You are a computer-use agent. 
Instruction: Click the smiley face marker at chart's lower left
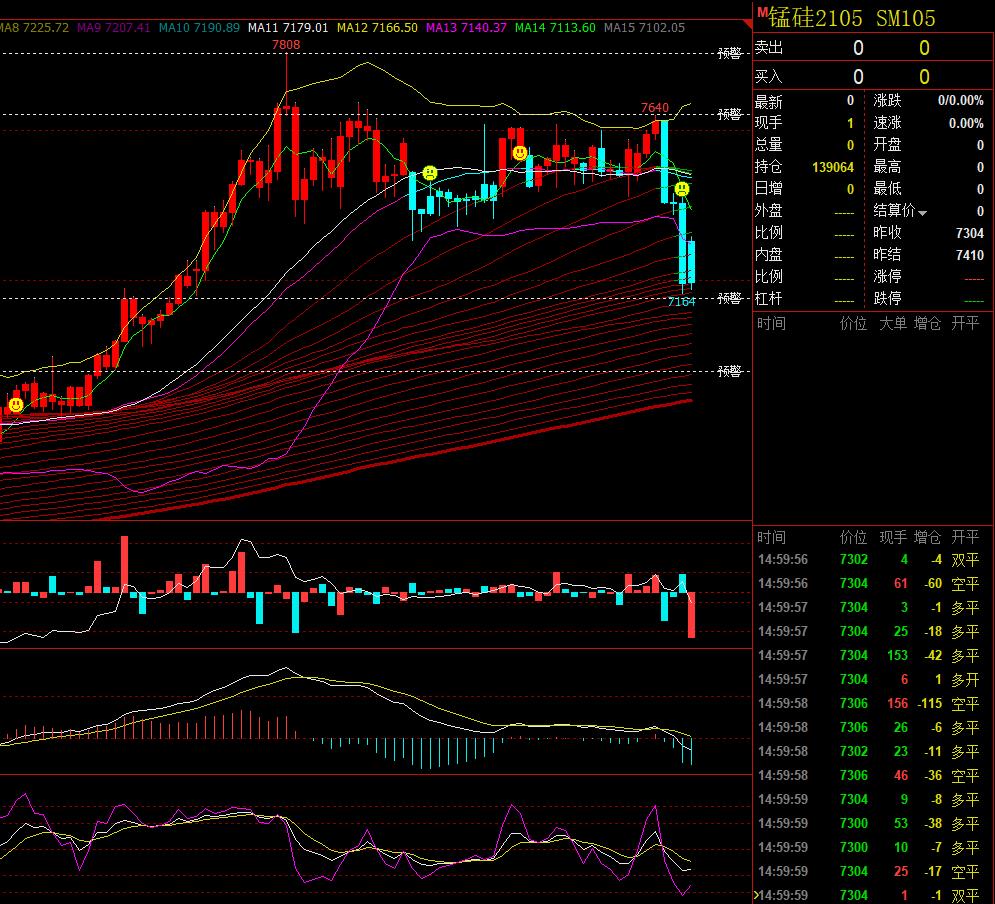point(16,404)
